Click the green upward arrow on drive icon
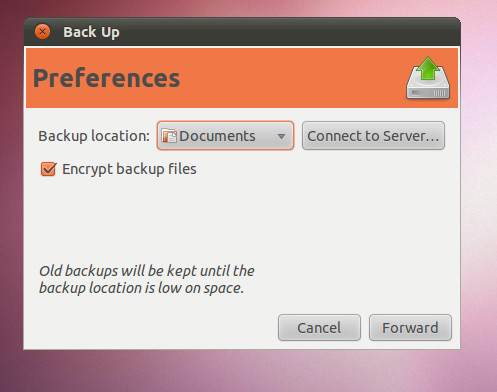The width and height of the screenshot is (497, 392). tap(428, 68)
